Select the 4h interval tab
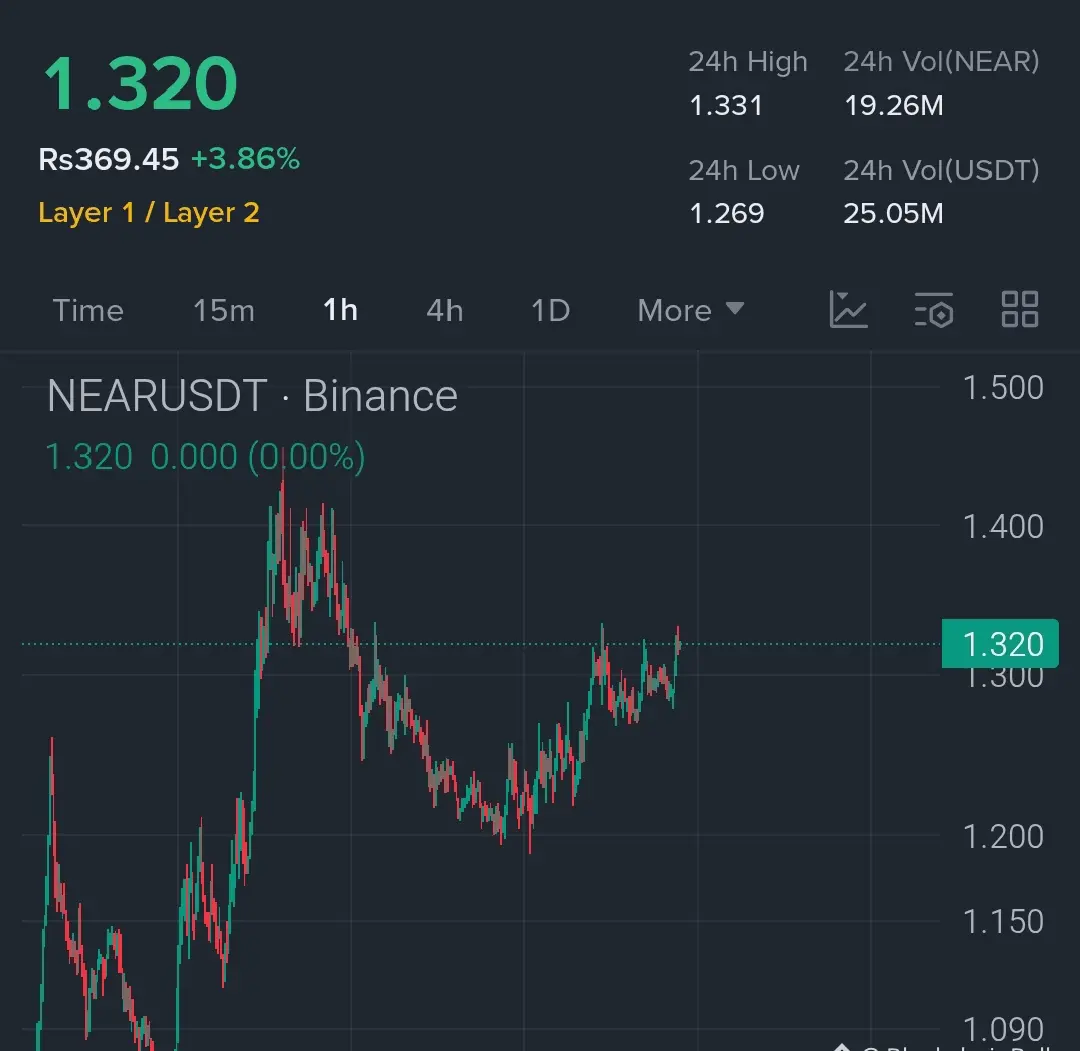 444,311
